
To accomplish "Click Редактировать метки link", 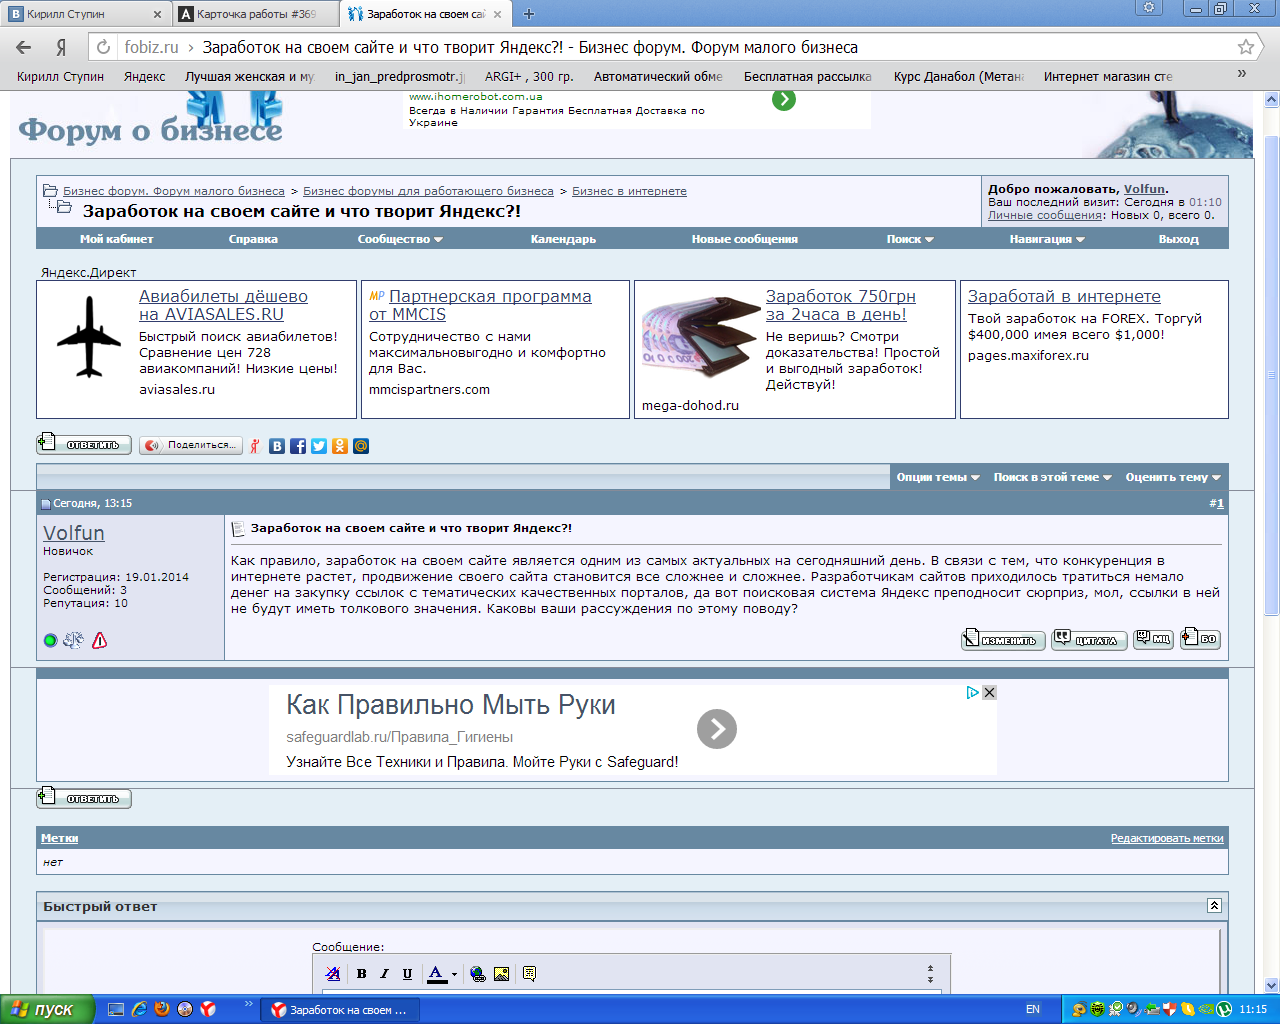I will [x=1167, y=838].
